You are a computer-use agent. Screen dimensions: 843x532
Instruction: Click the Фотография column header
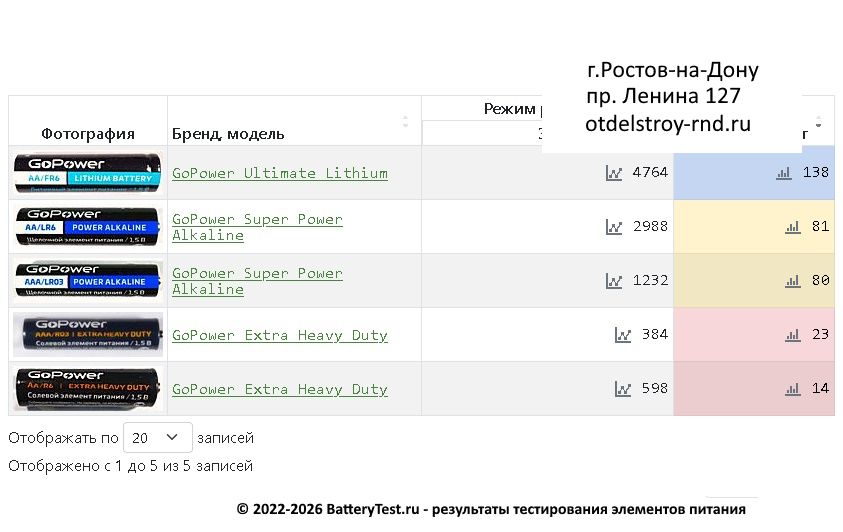coord(88,133)
